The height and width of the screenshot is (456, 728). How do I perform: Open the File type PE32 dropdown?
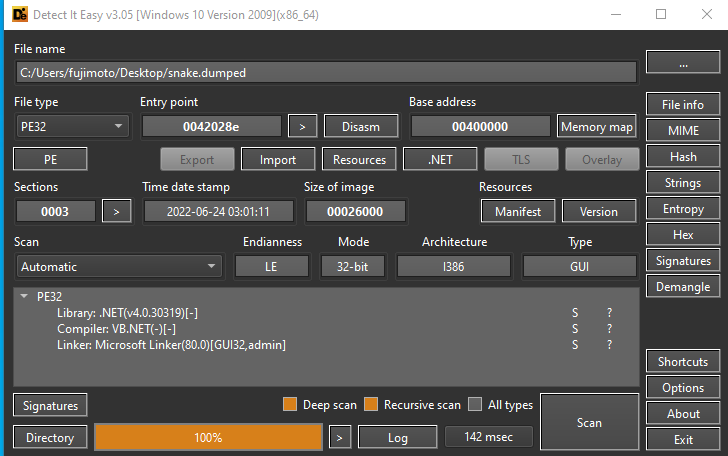72,126
